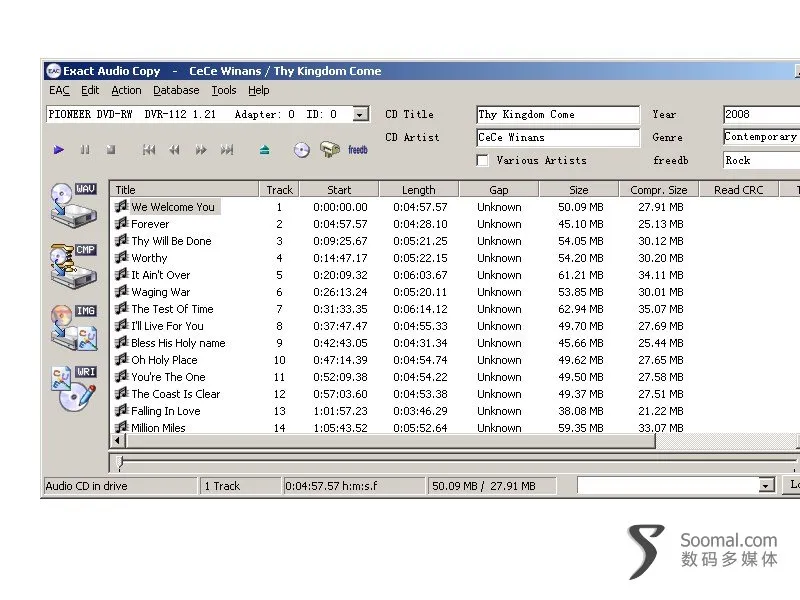Start playback with the Play button
This screenshot has width=800, height=600.
tap(59, 149)
